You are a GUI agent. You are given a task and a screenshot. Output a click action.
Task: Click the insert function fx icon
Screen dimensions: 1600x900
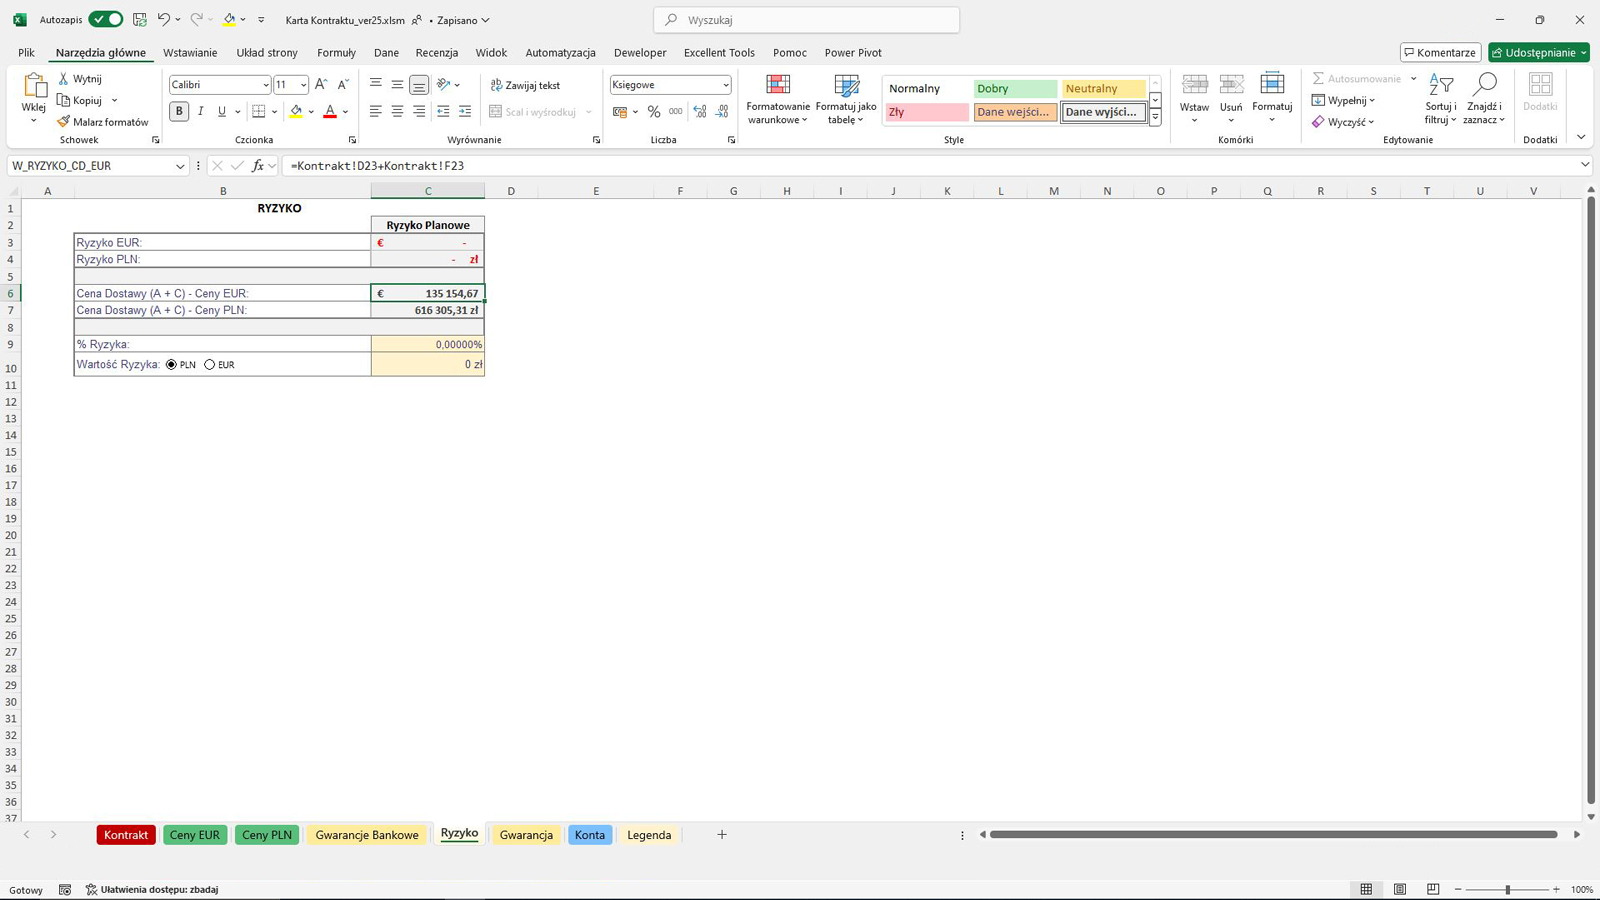point(258,166)
